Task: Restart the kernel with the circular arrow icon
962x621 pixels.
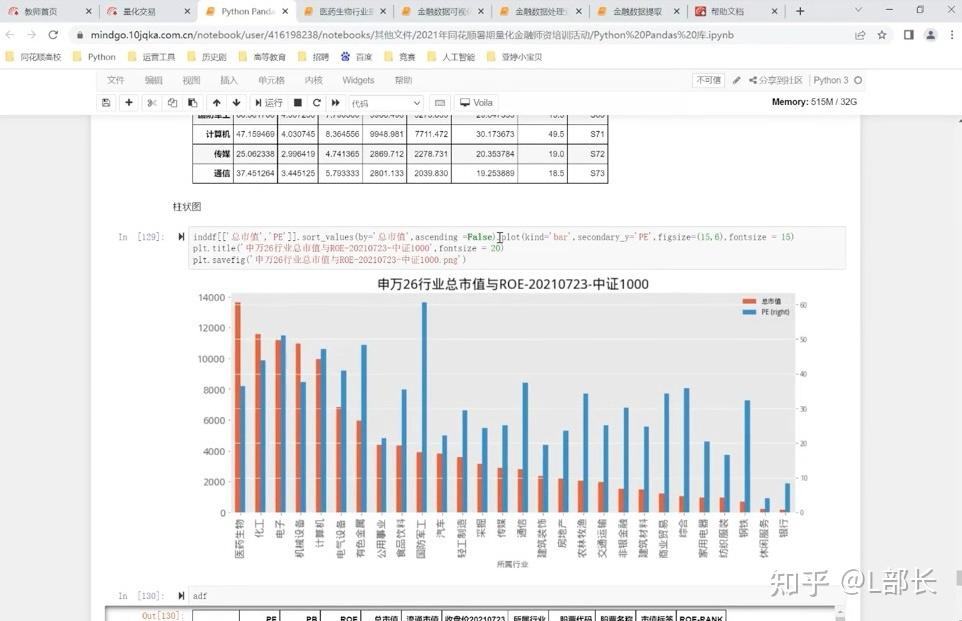Action: (317, 102)
